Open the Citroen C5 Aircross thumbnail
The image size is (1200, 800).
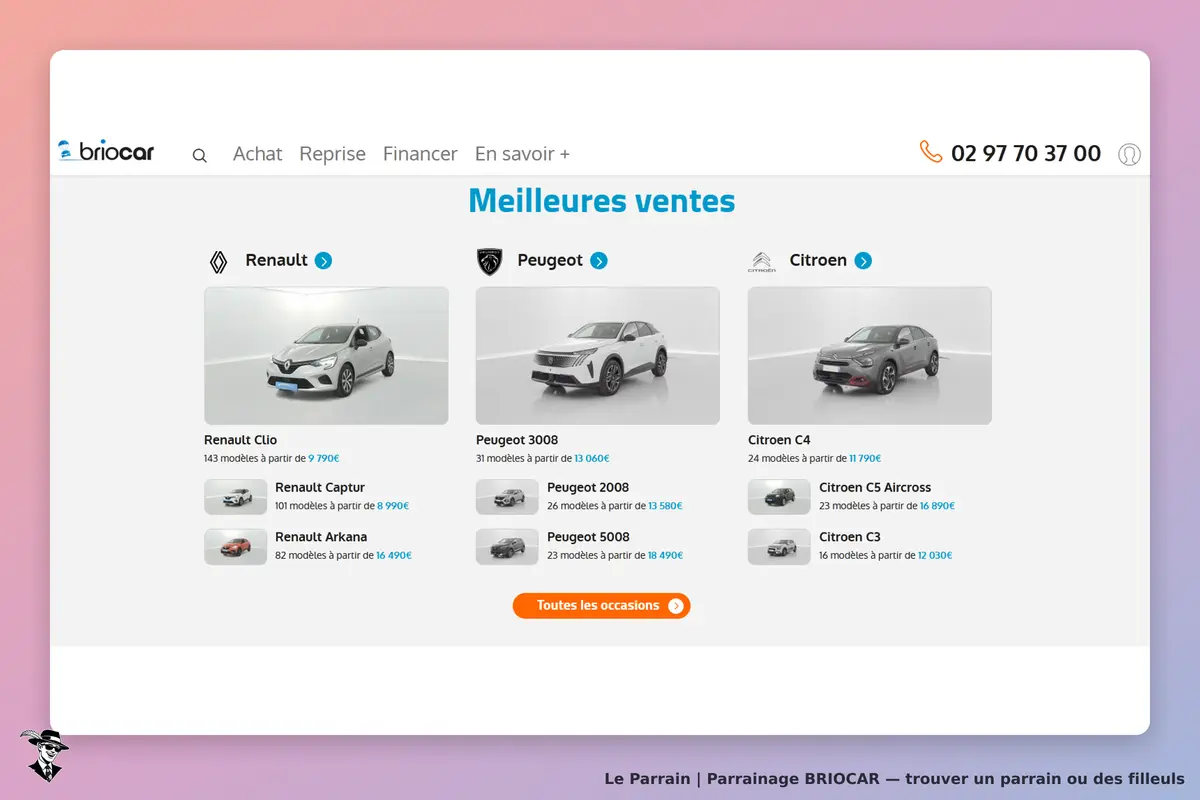tap(780, 497)
